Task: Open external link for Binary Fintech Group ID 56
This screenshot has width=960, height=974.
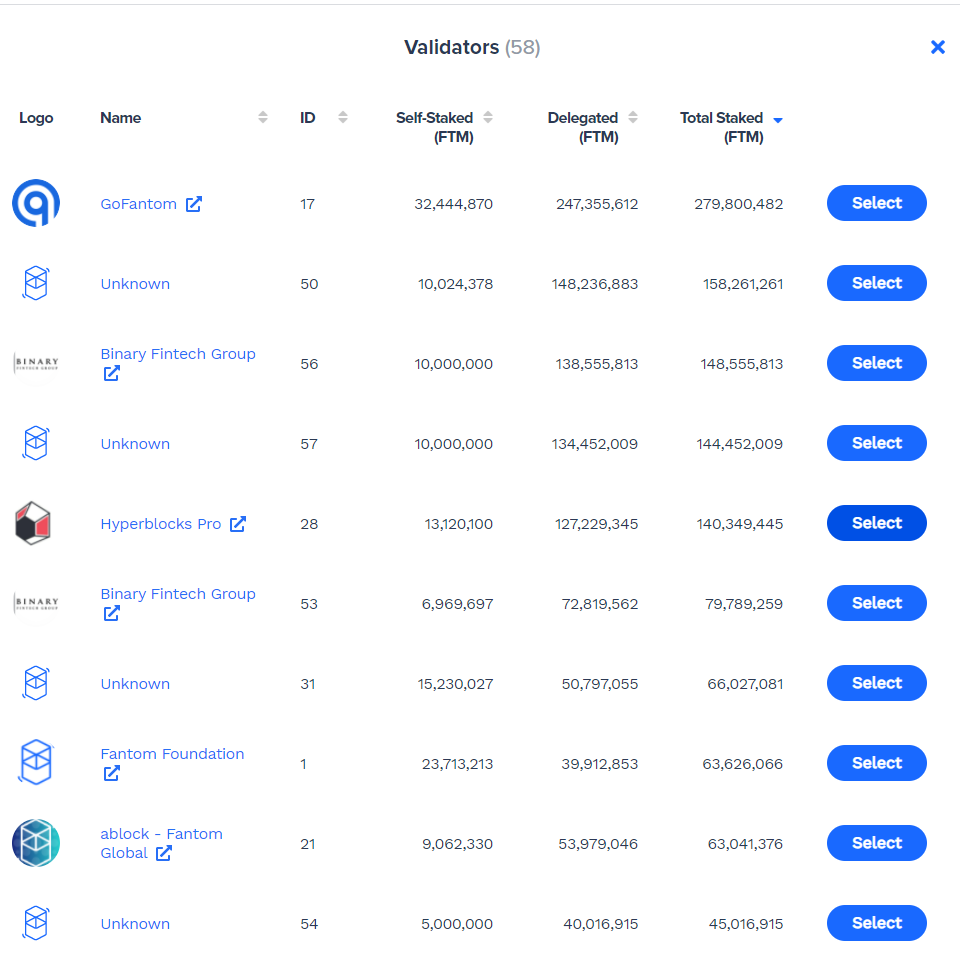Action: click(112, 373)
